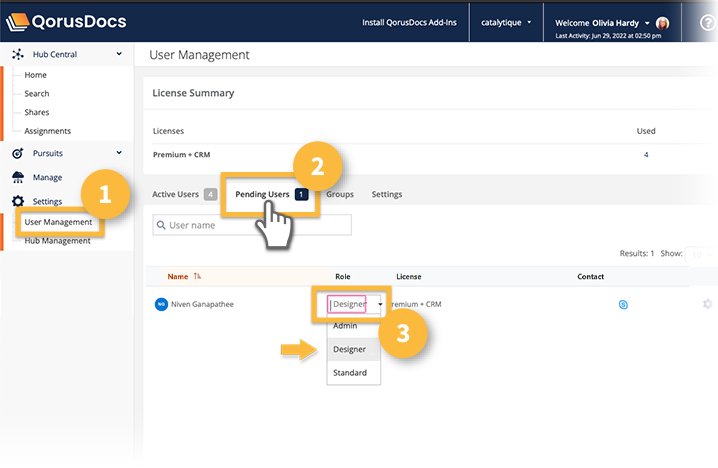This screenshot has height=468, width=718.
Task: Click the Premium + CRM license row
Action: pyautogui.click(x=181, y=155)
